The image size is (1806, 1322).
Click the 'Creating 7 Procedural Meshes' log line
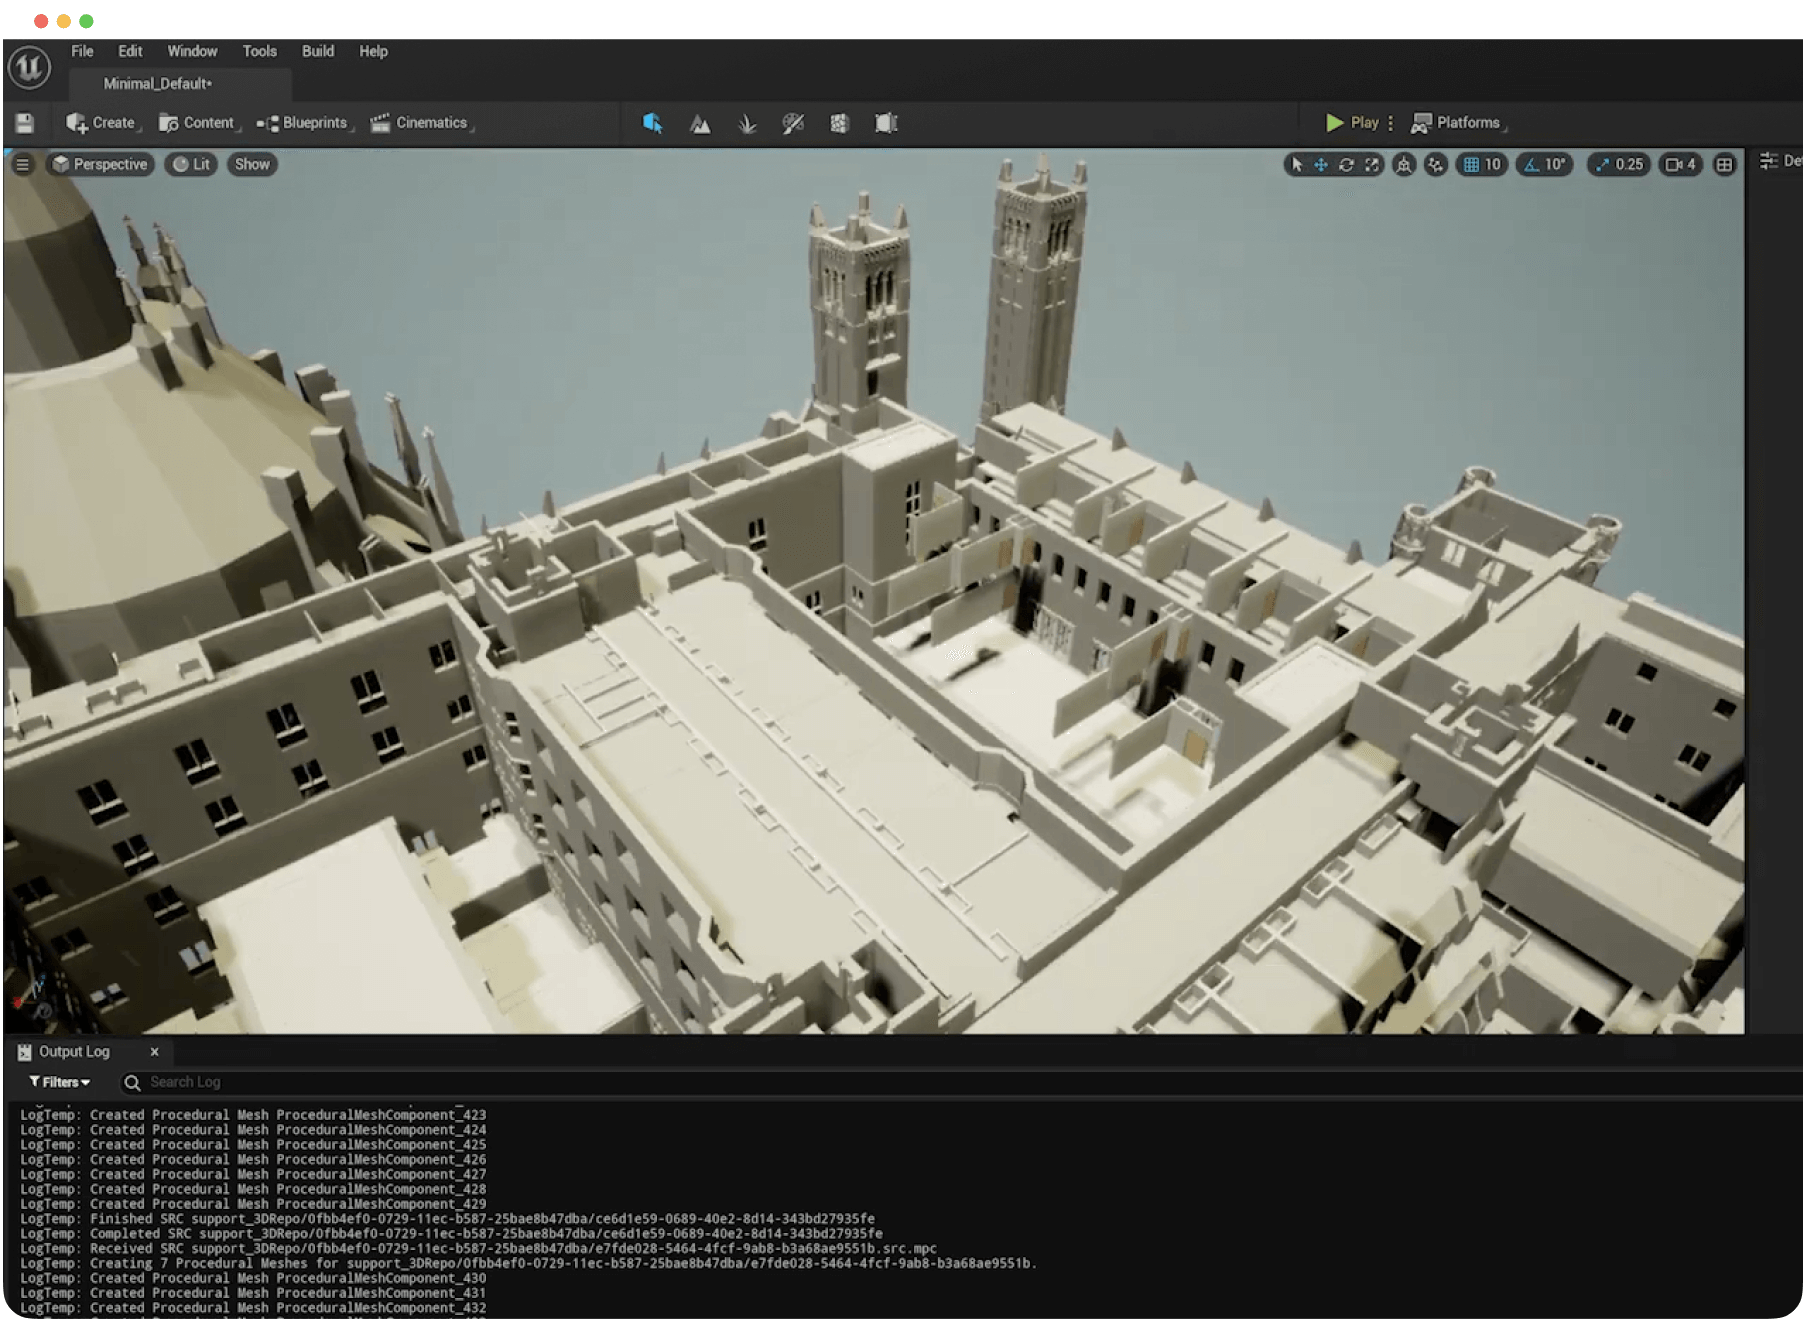528,1264
